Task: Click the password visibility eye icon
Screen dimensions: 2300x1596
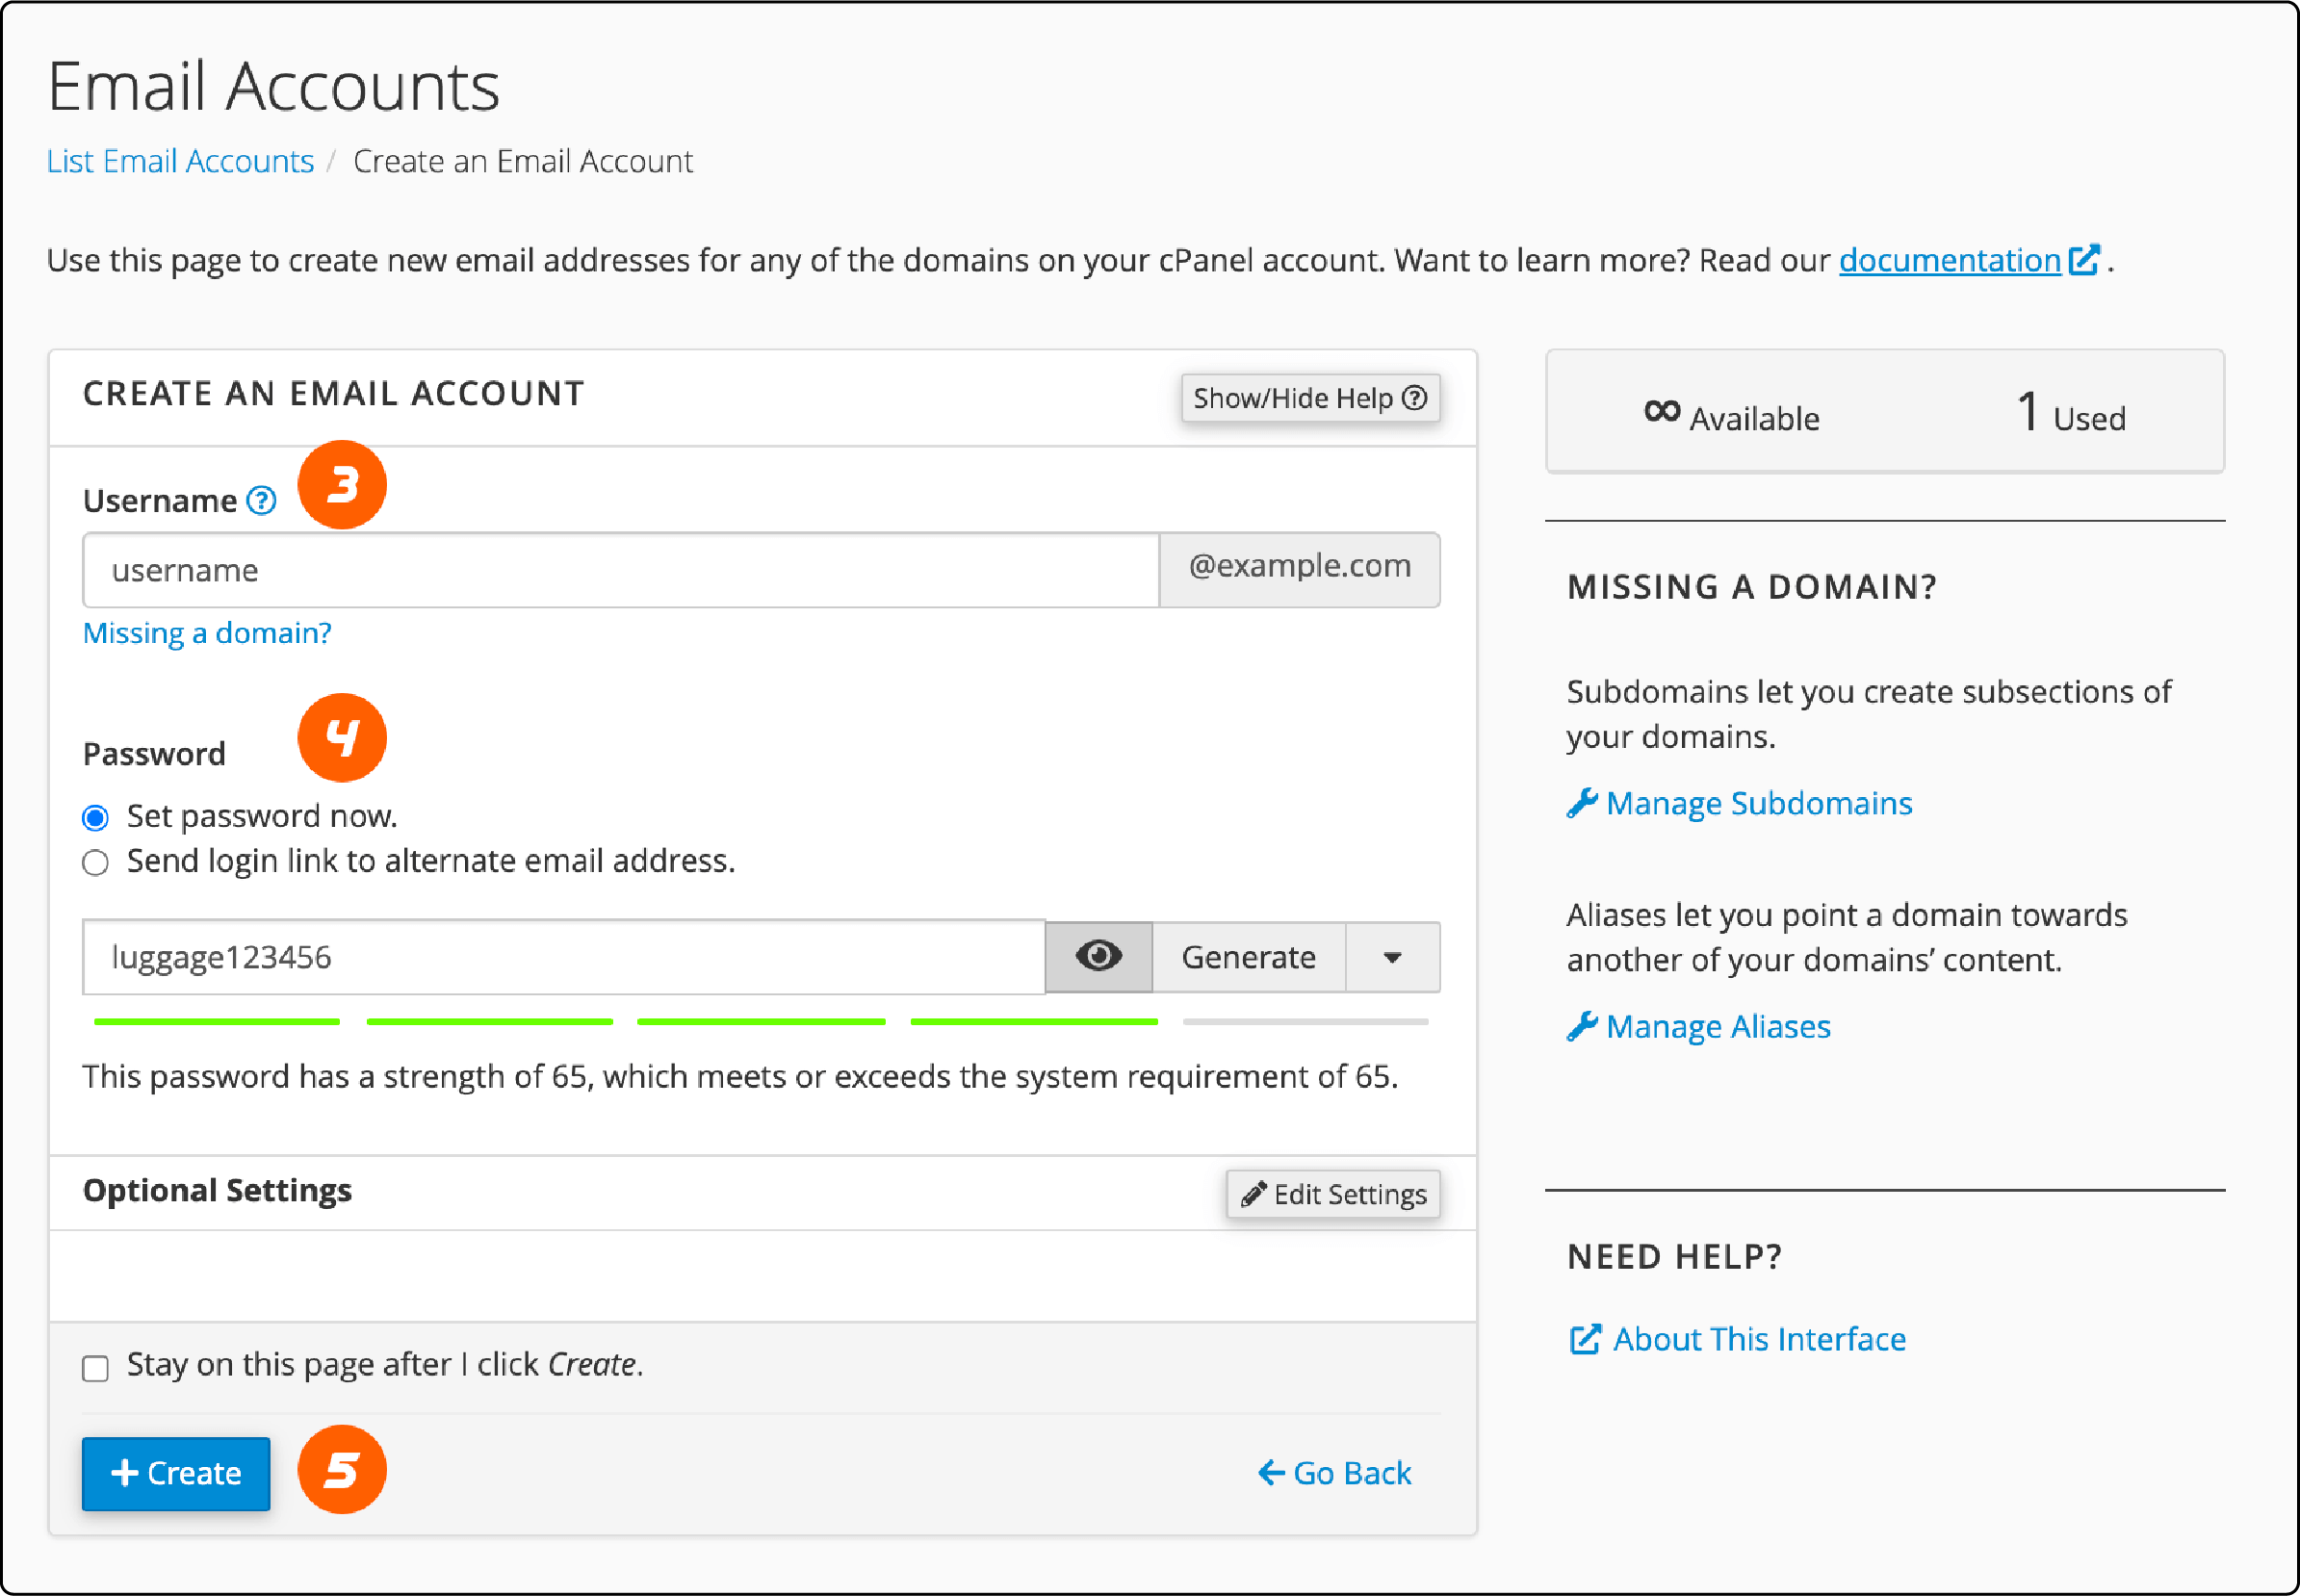Action: point(1098,955)
